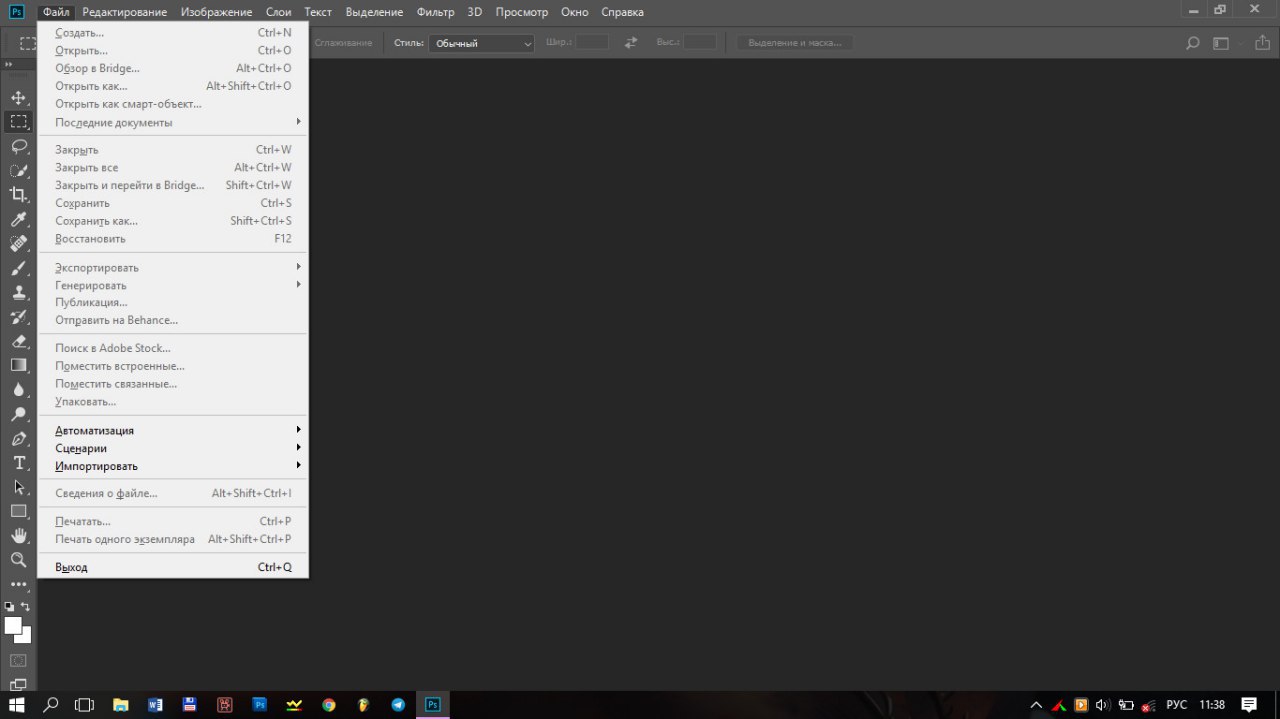The image size is (1280, 719).
Task: Change the screen mode
Action: (x=18, y=685)
